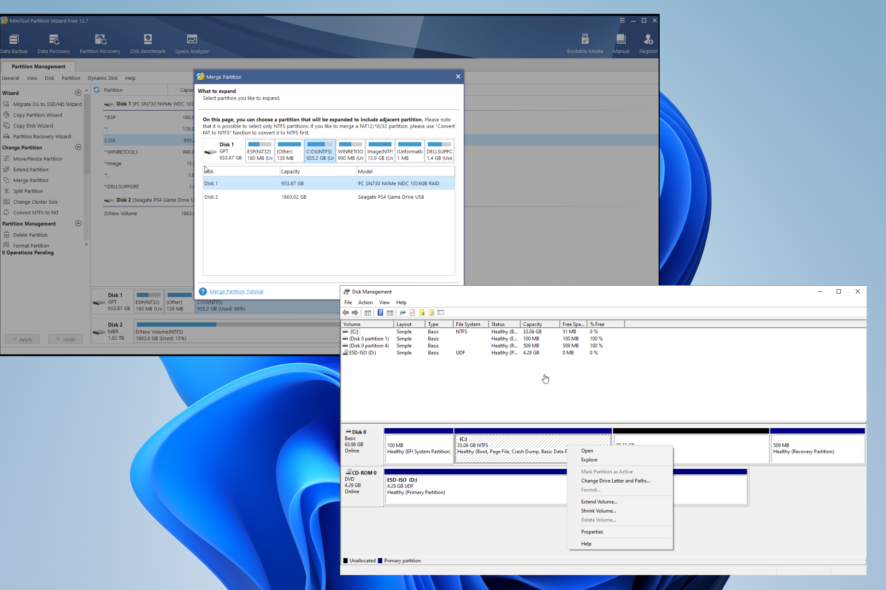Viewport: 886px width, 590px height.
Task: Choose Convert NTFS to FAT
Action: tap(36, 212)
